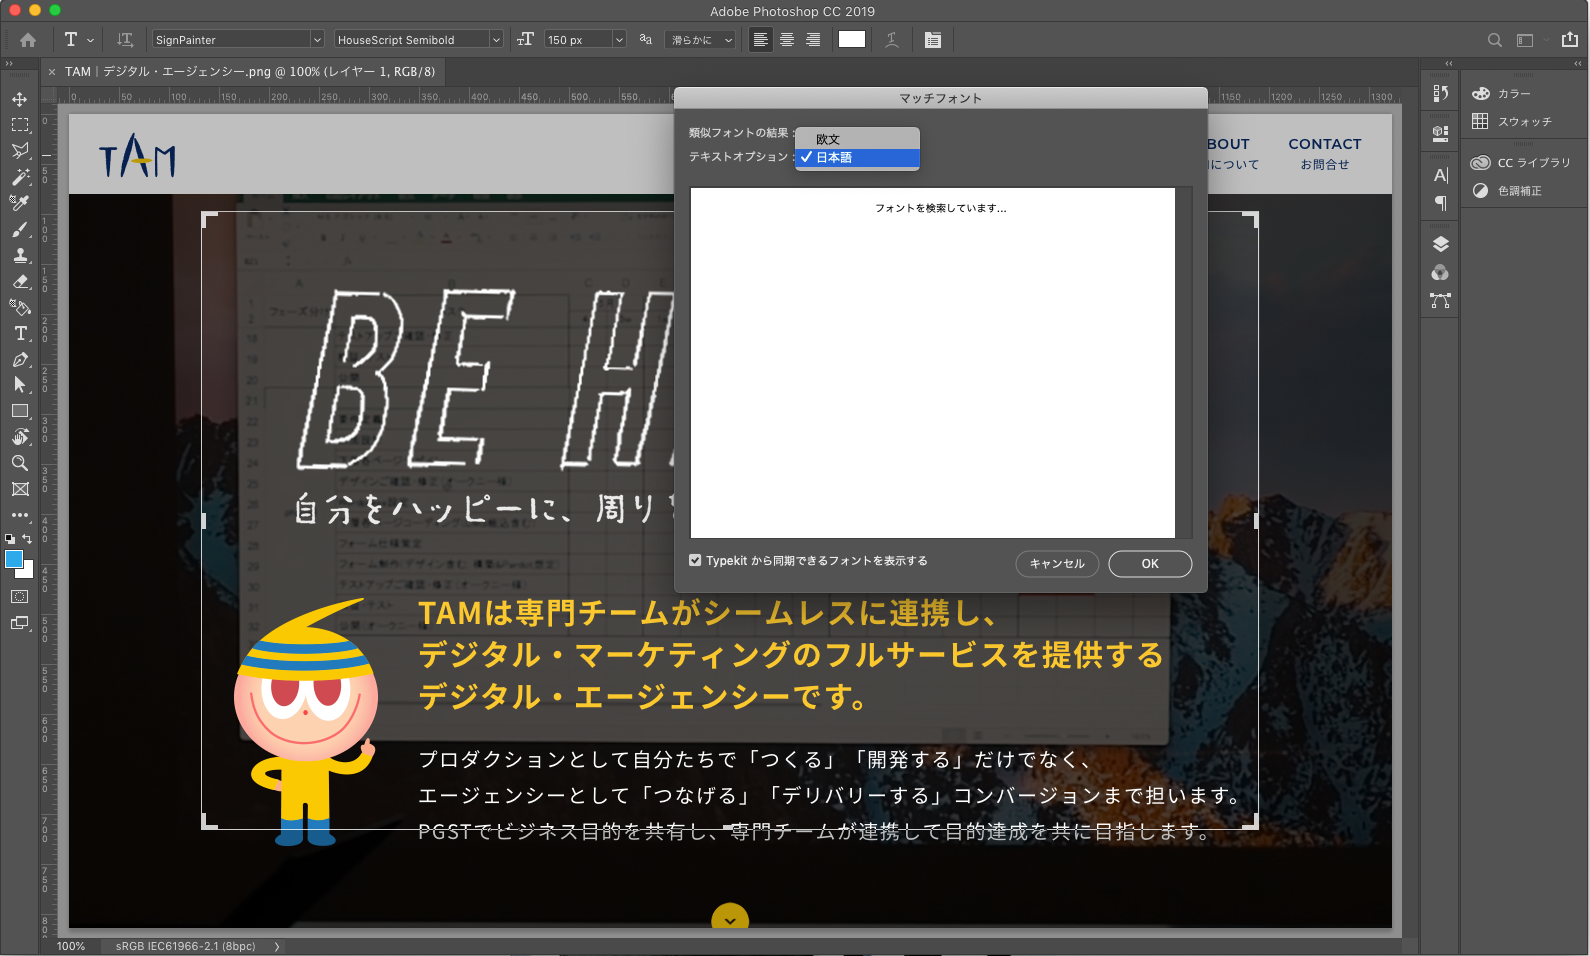The image size is (1590, 956).
Task: Change the screen mode
Action: pyautogui.click(x=20, y=623)
